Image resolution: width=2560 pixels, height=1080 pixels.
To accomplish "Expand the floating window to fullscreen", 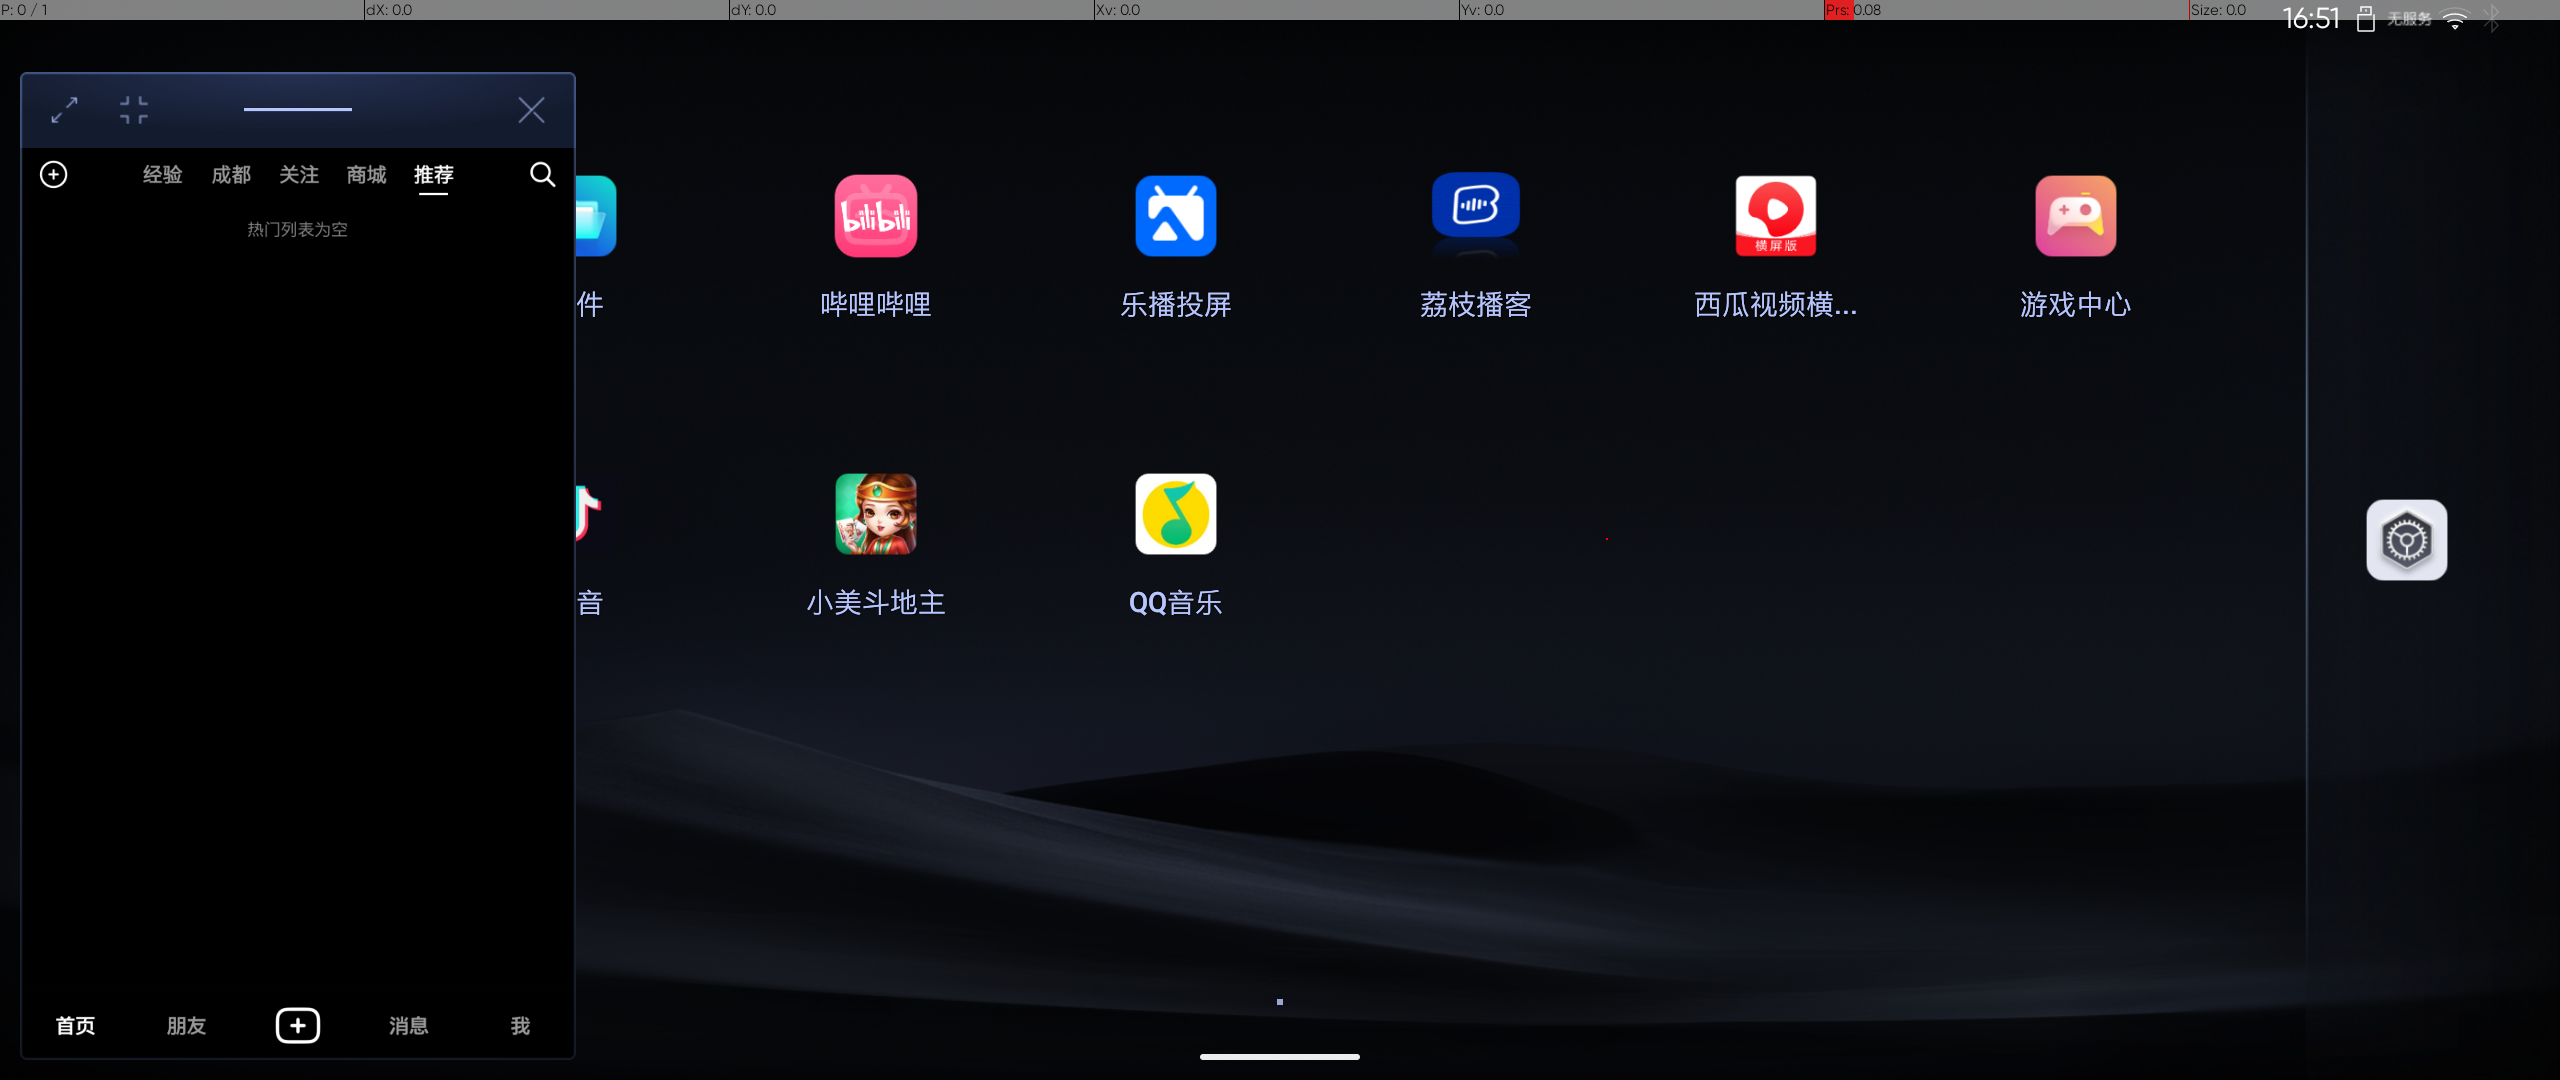I will coord(65,110).
